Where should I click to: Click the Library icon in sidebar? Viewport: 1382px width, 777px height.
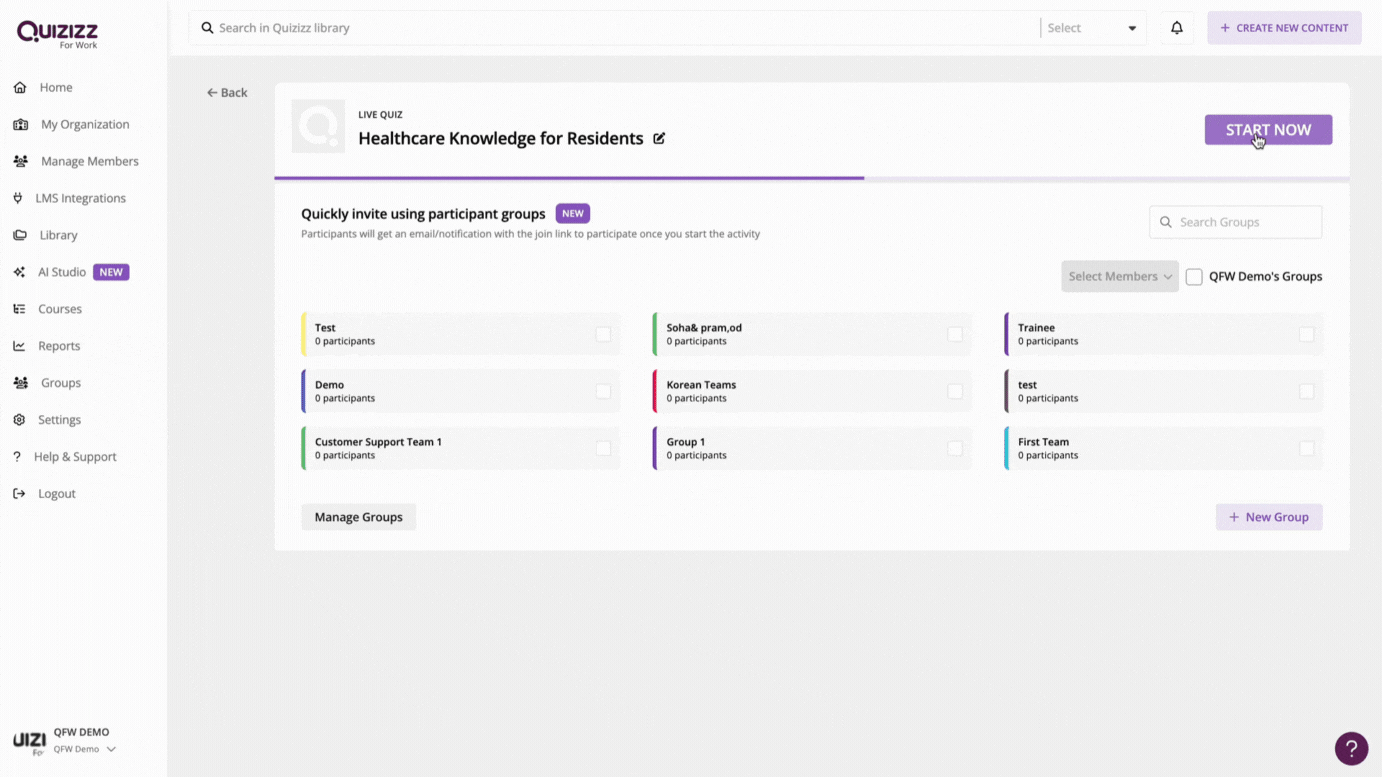pyautogui.click(x=20, y=235)
